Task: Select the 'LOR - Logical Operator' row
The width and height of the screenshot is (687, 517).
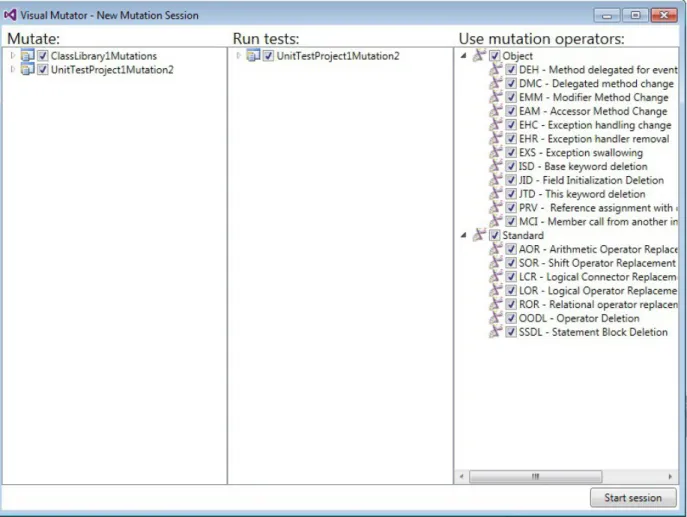Action: tap(598, 290)
